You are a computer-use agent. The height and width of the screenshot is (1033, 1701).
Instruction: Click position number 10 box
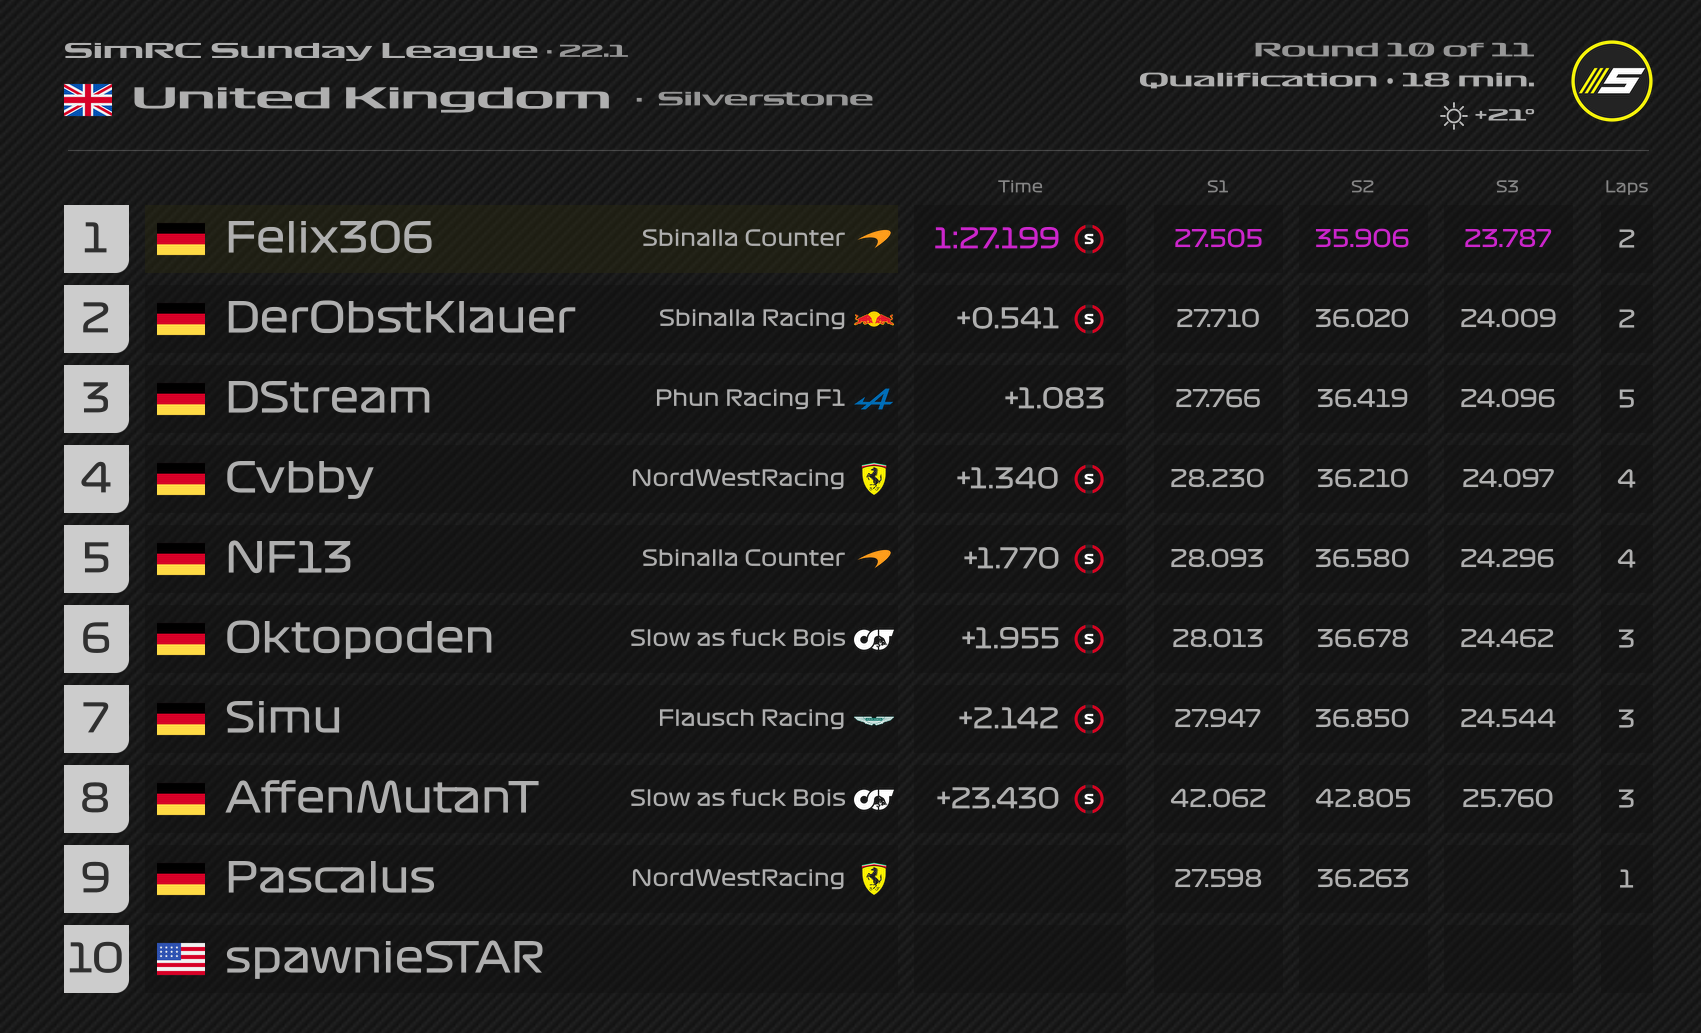tap(96, 959)
